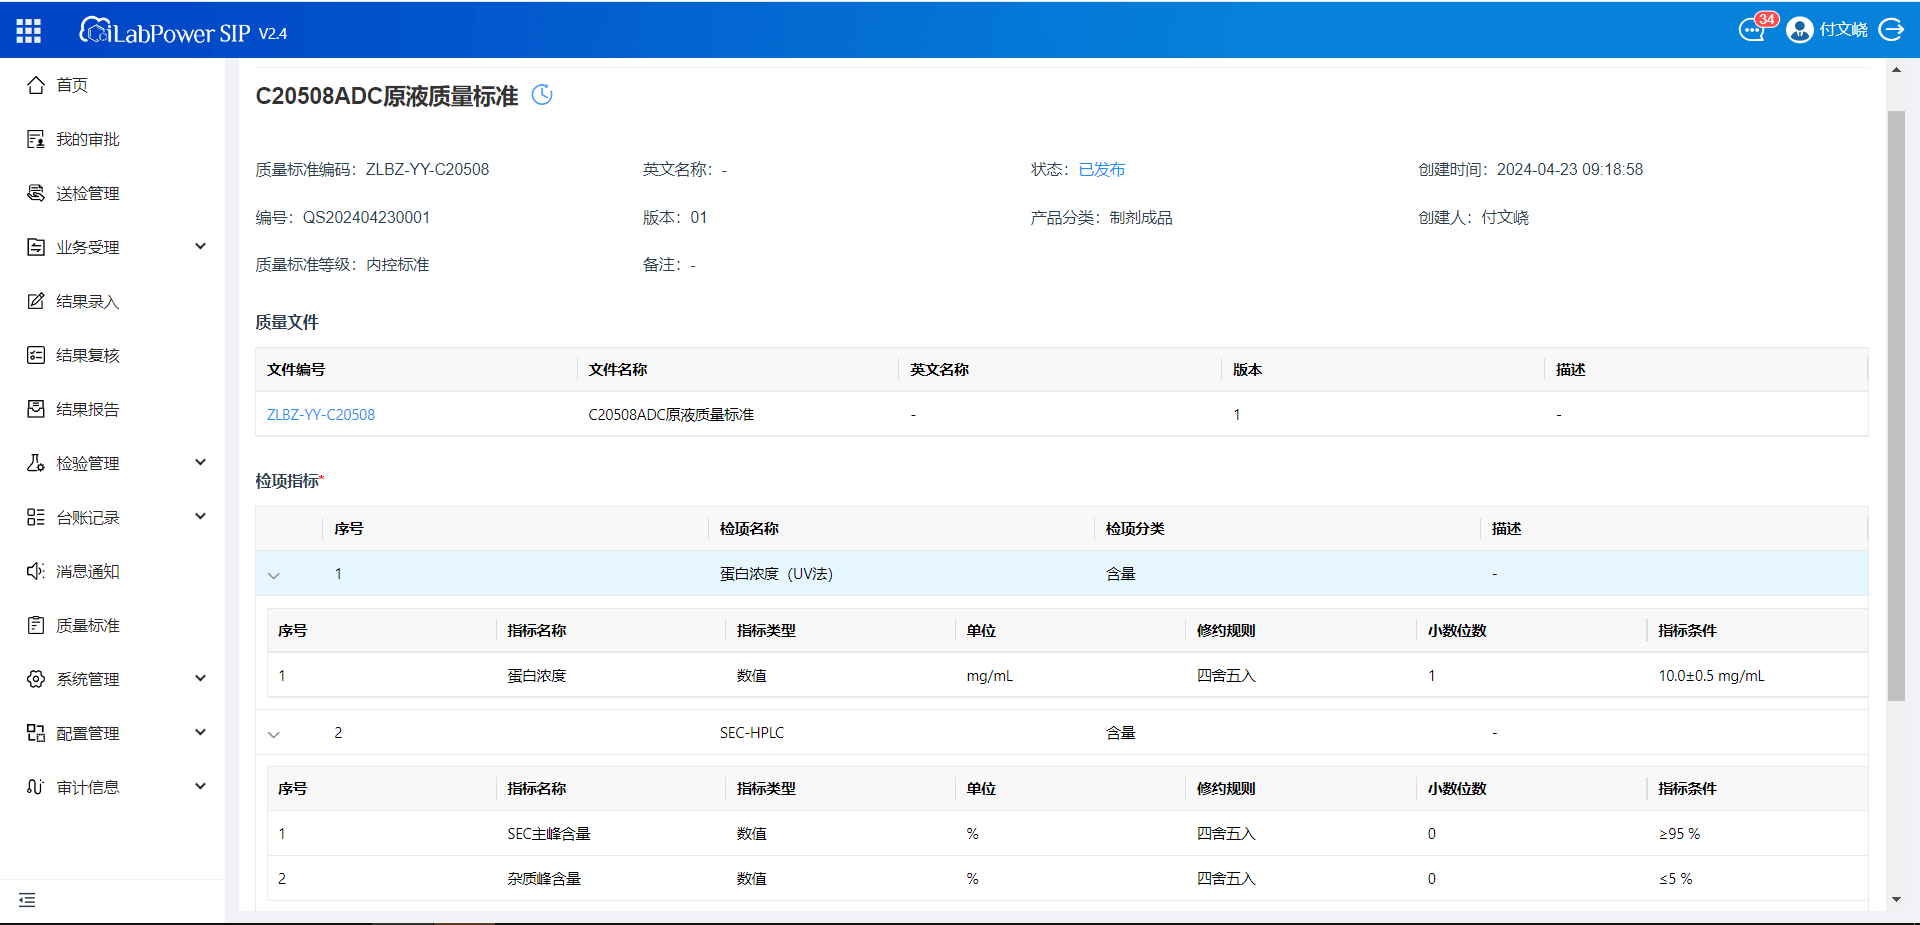This screenshot has width=1920, height=925.
Task: Expand the 系统管理 submenu arrow
Action: click(x=200, y=678)
